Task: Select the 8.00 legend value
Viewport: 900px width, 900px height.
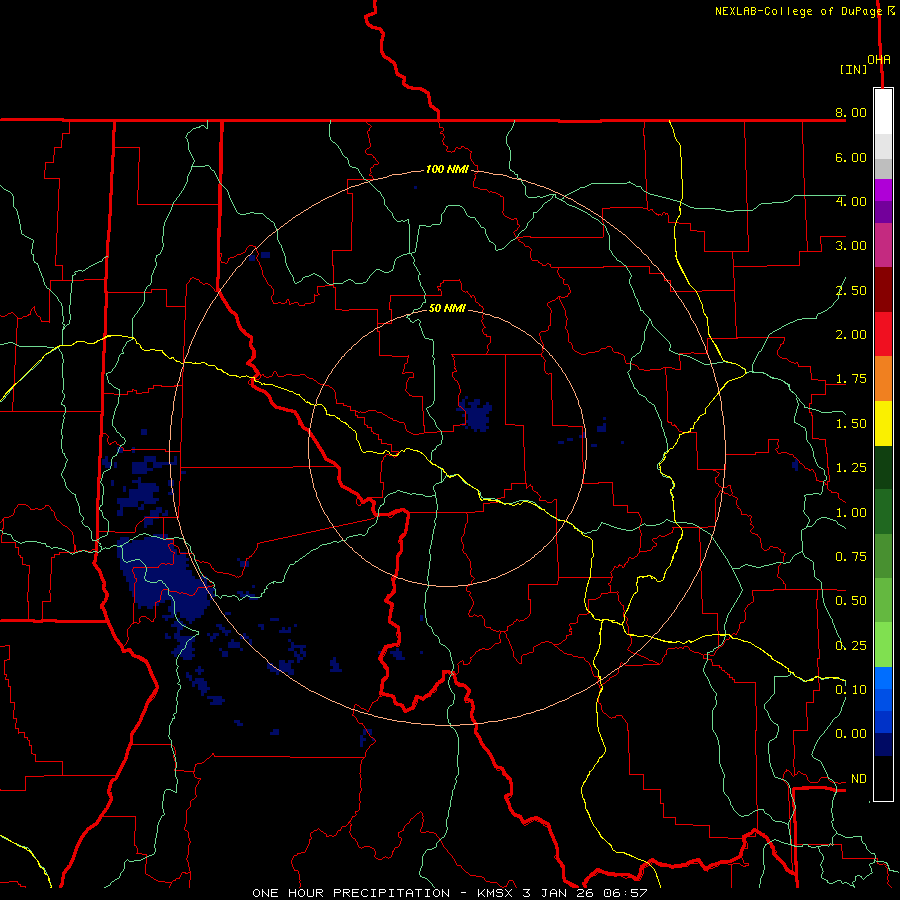Action: pos(851,112)
